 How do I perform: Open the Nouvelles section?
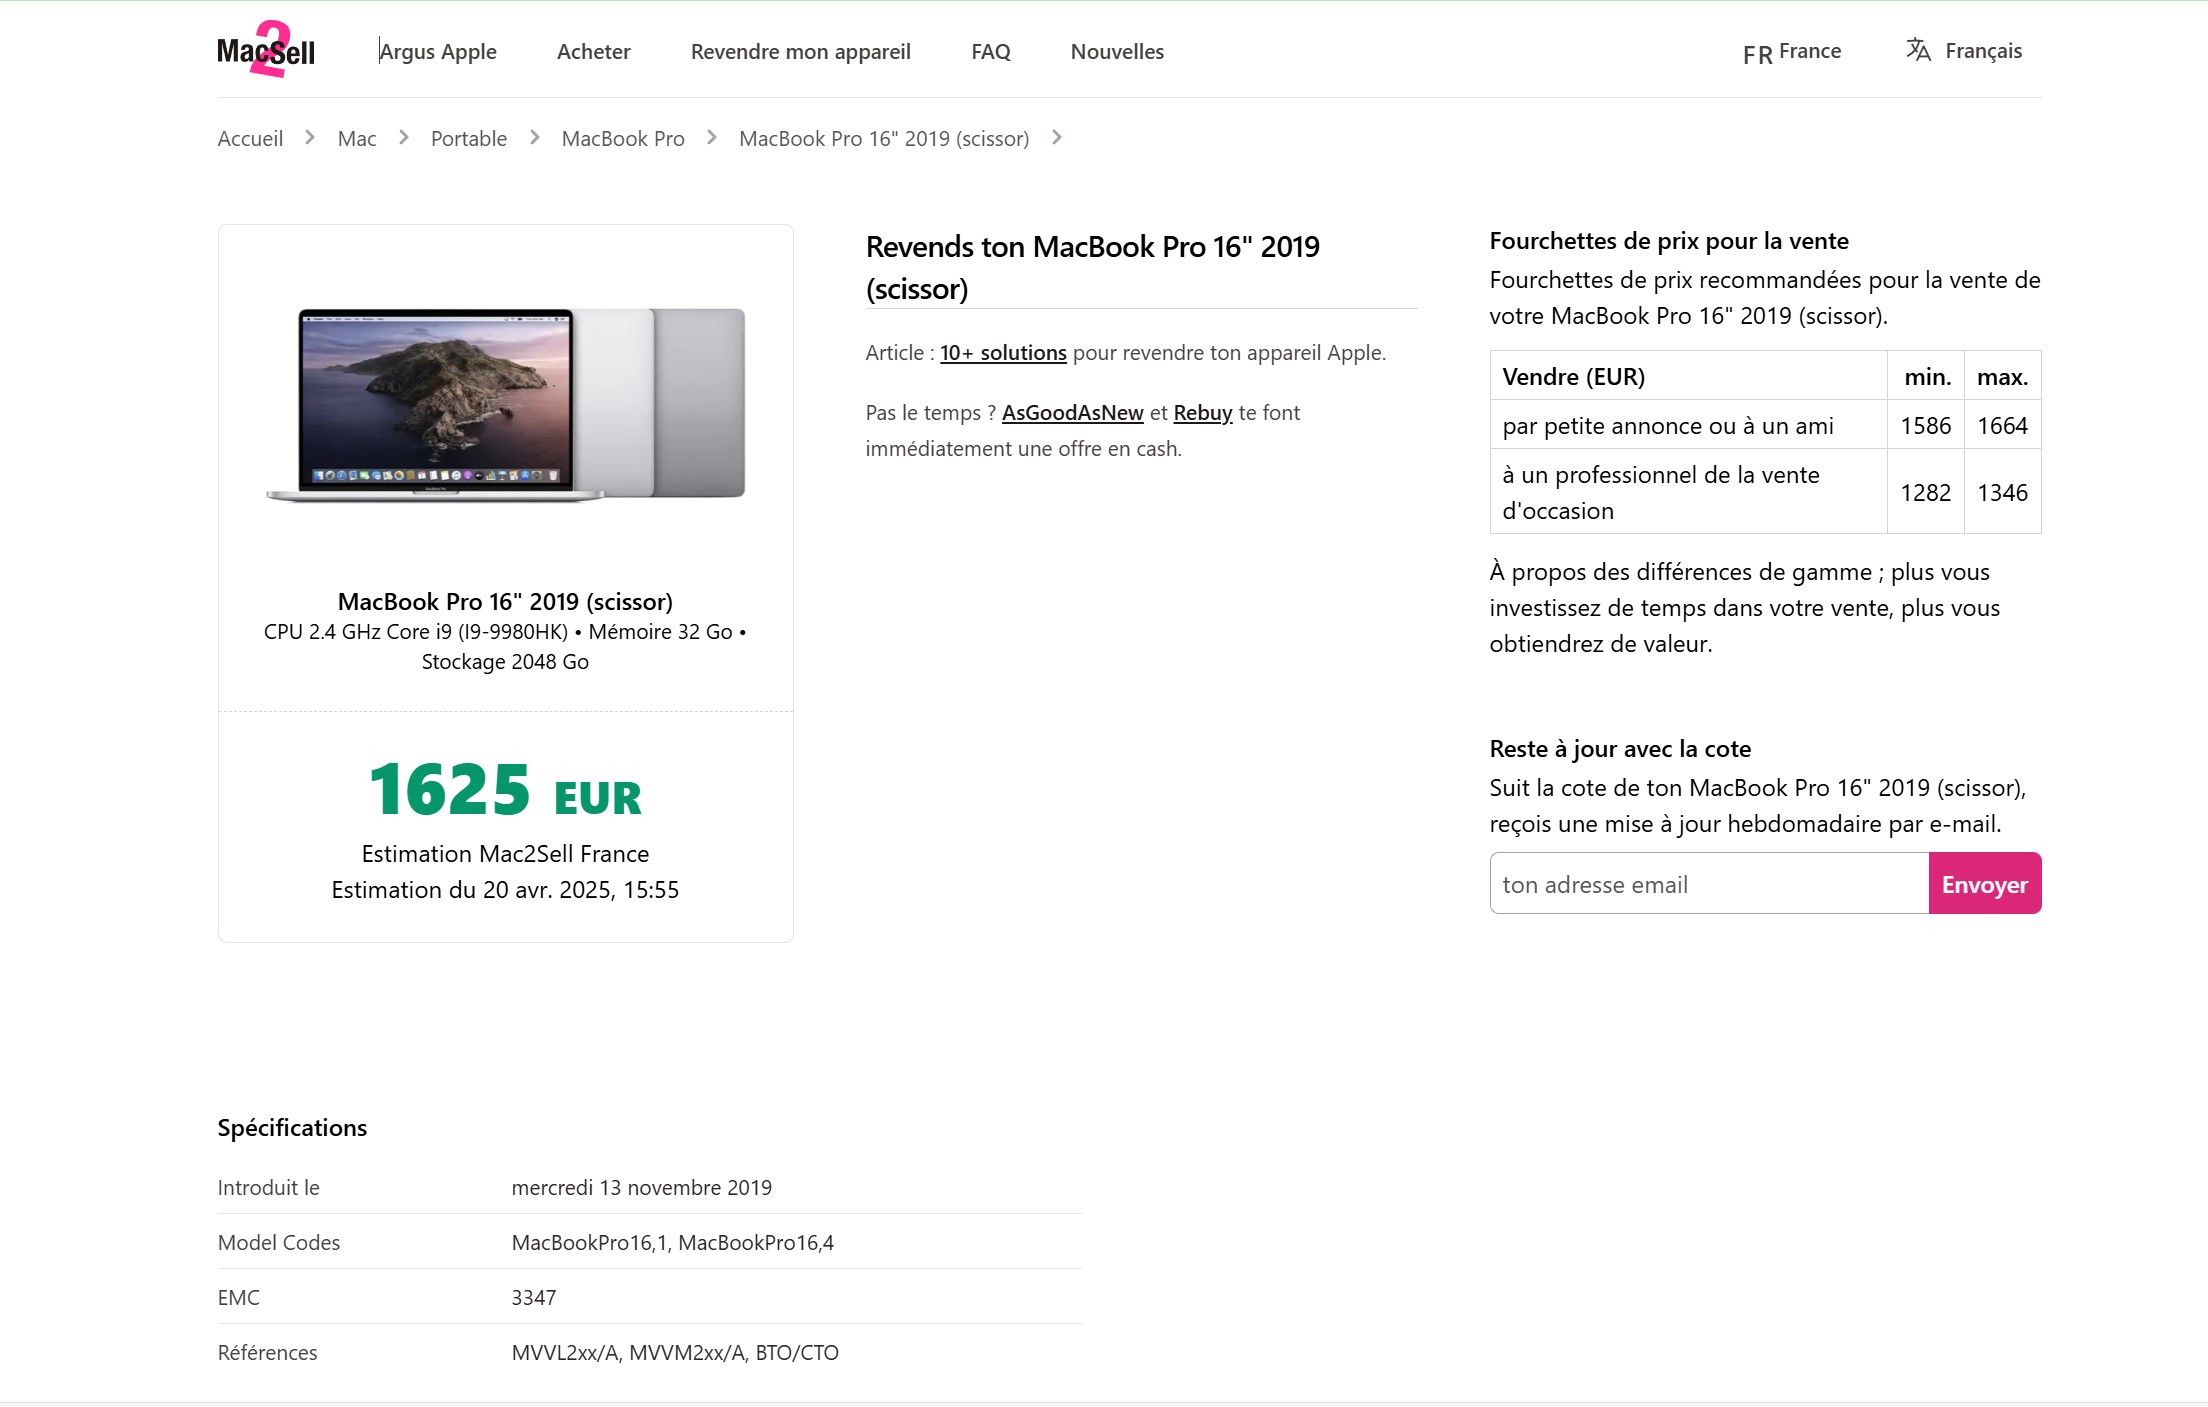pyautogui.click(x=1117, y=51)
